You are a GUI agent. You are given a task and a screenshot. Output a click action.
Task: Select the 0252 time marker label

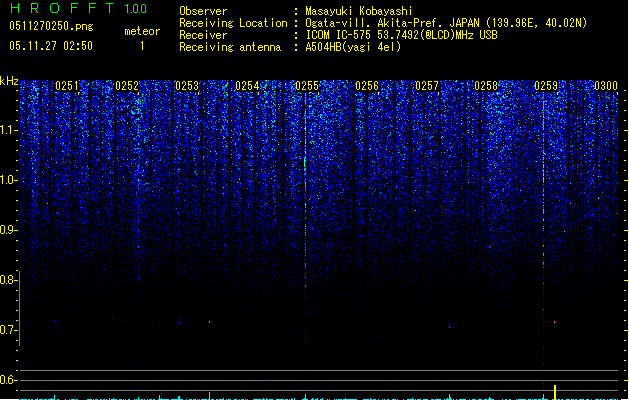tap(127, 86)
